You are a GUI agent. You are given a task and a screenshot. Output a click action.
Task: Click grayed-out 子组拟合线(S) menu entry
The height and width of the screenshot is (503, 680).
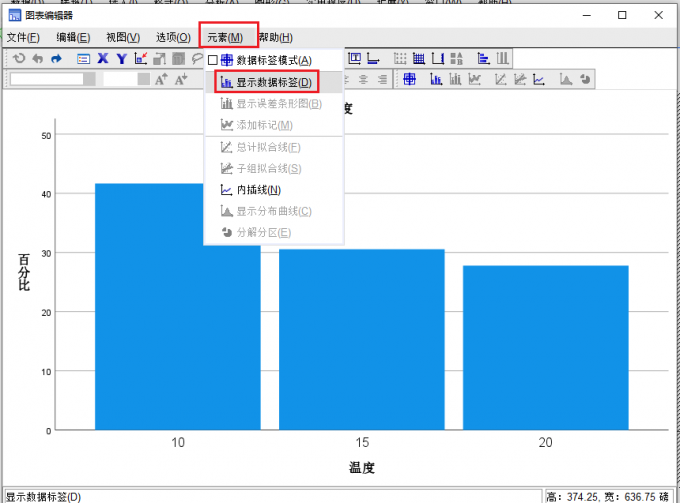pos(274,168)
